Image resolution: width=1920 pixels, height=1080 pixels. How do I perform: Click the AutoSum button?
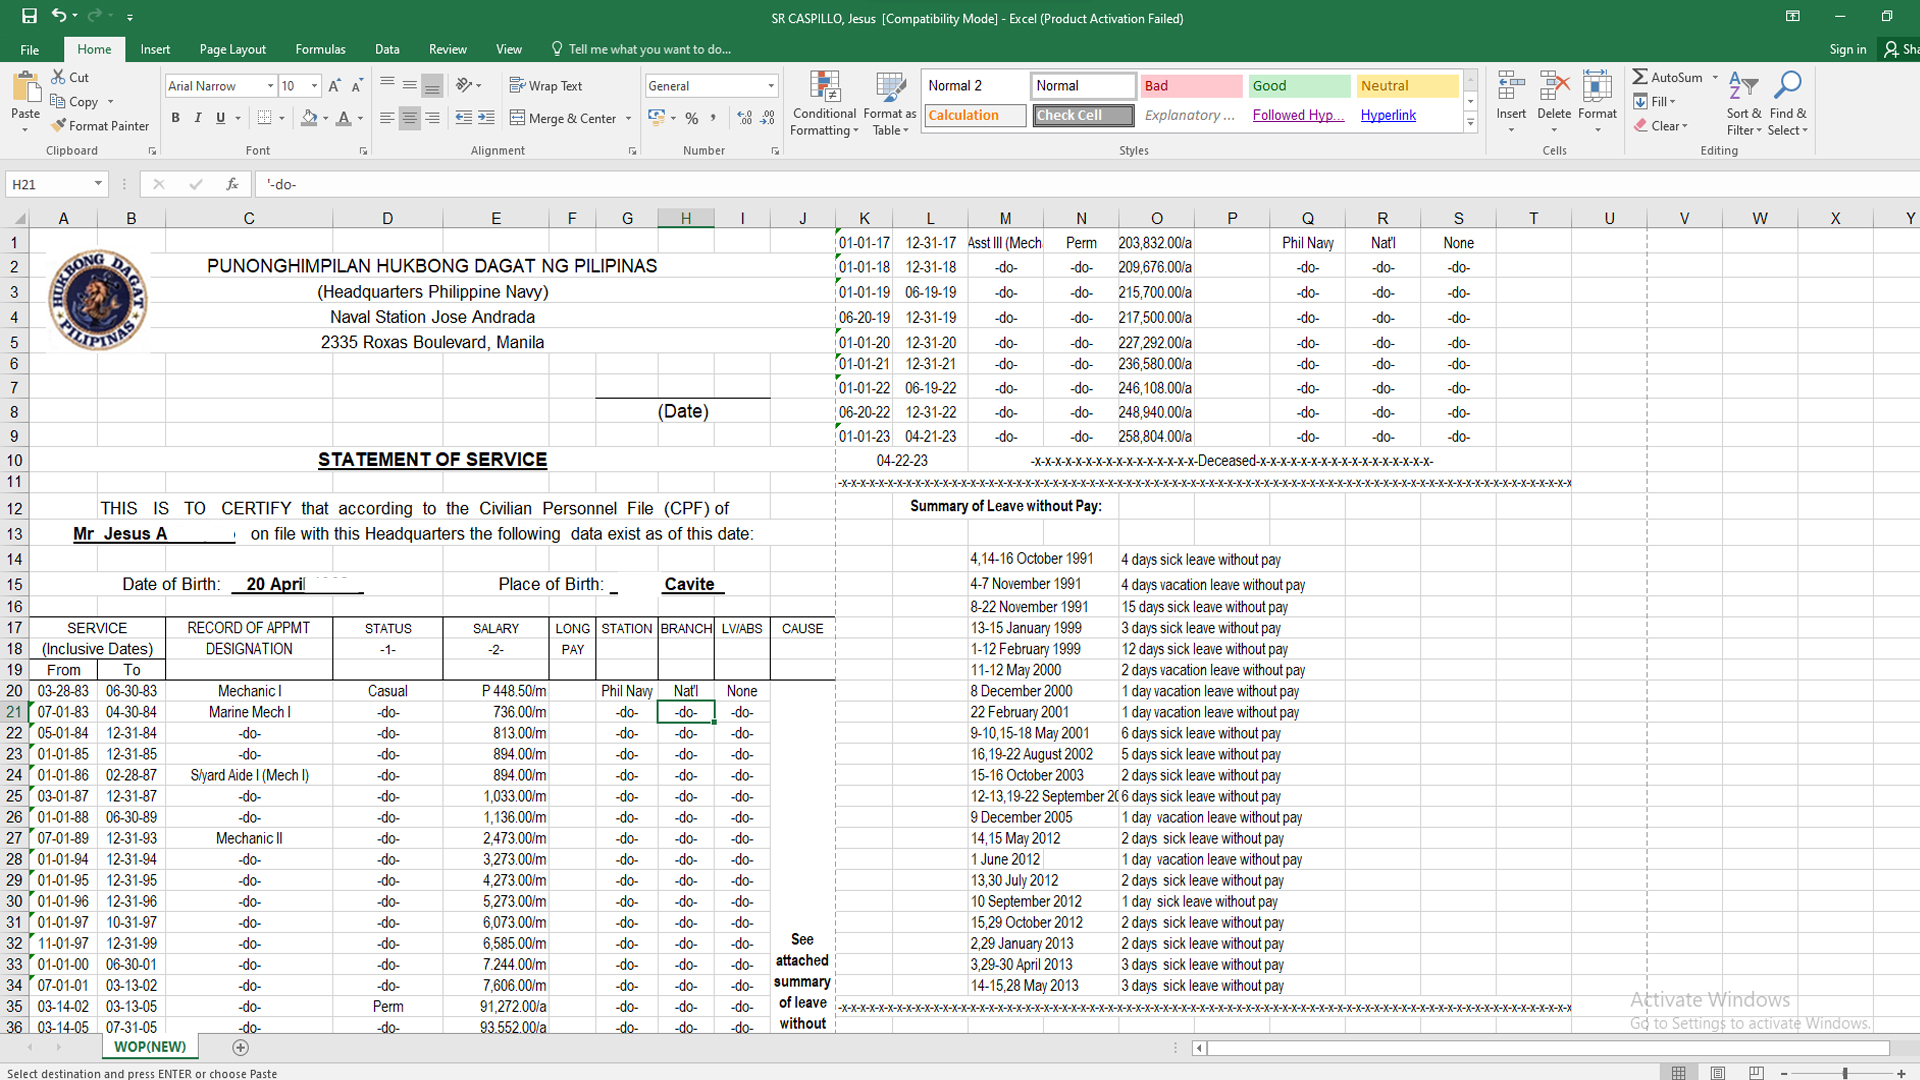(1667, 77)
